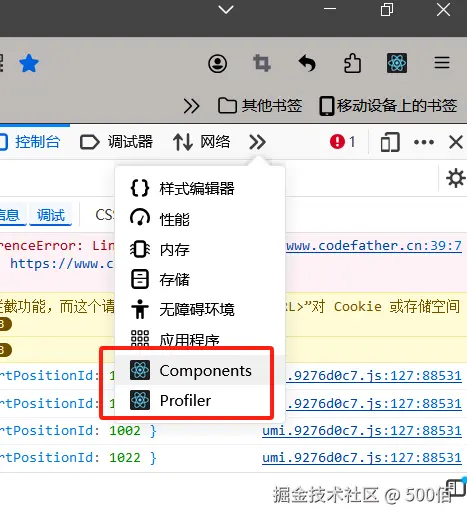This screenshot has width=467, height=519.
Task: Click the red error count indicator
Action: click(342, 142)
